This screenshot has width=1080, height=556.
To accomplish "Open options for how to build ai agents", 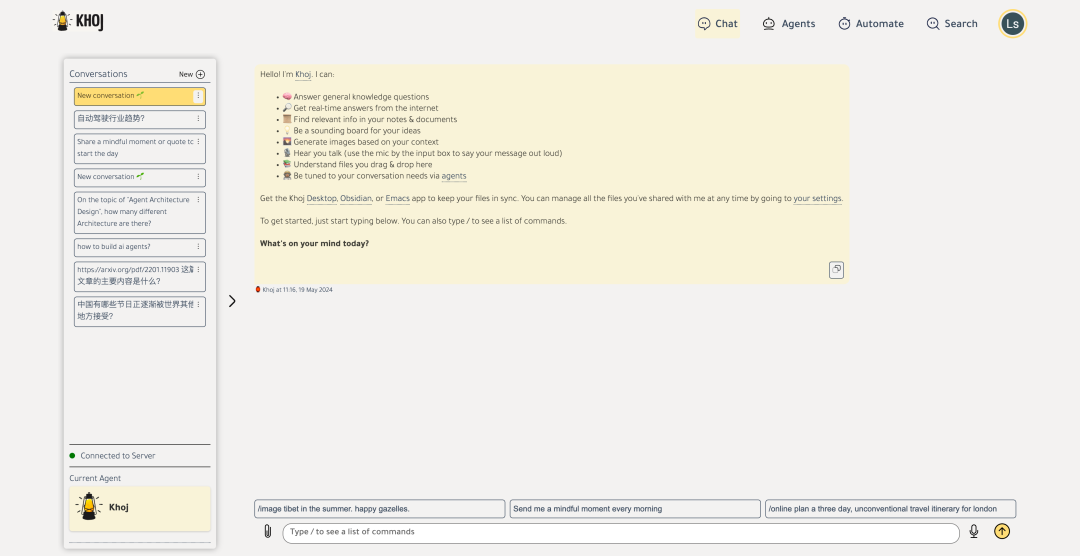I will [x=198, y=247].
